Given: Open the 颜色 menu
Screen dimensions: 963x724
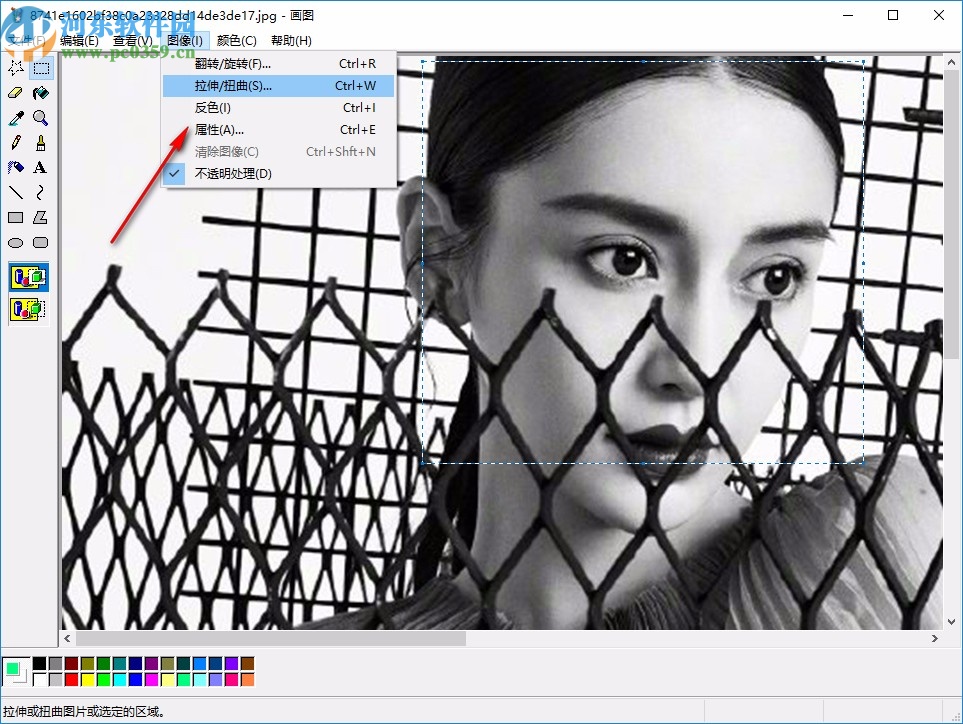Looking at the screenshot, I should click(234, 40).
